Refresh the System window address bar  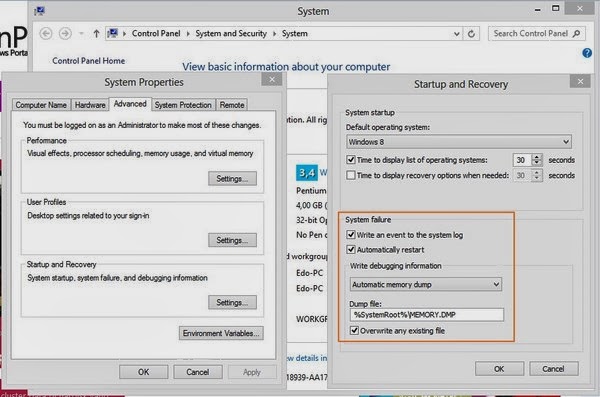pos(471,34)
